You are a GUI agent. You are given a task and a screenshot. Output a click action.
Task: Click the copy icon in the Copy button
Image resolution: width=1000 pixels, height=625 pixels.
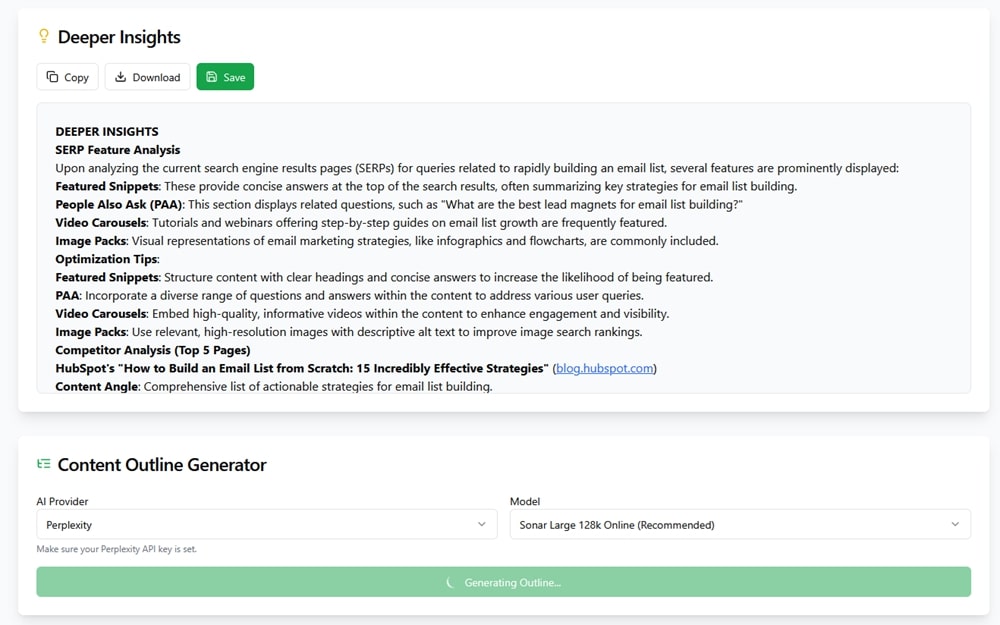(53, 77)
